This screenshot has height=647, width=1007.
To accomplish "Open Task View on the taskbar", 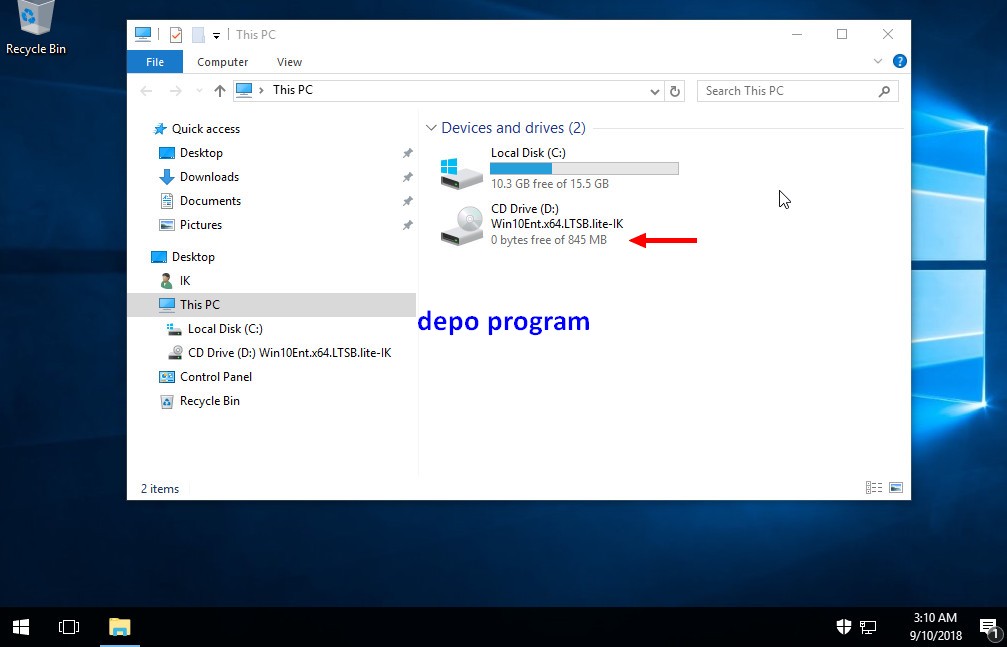I will click(69, 627).
